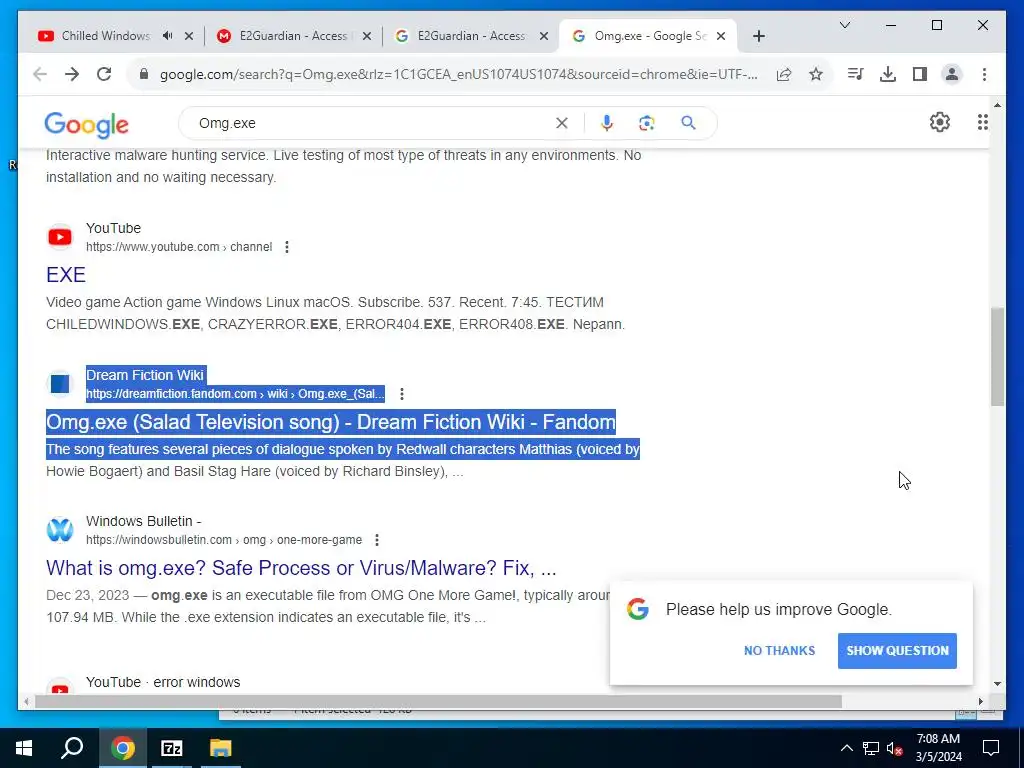Dismiss the survey with No Thanks
Image resolution: width=1024 pixels, height=768 pixels.
tap(779, 650)
